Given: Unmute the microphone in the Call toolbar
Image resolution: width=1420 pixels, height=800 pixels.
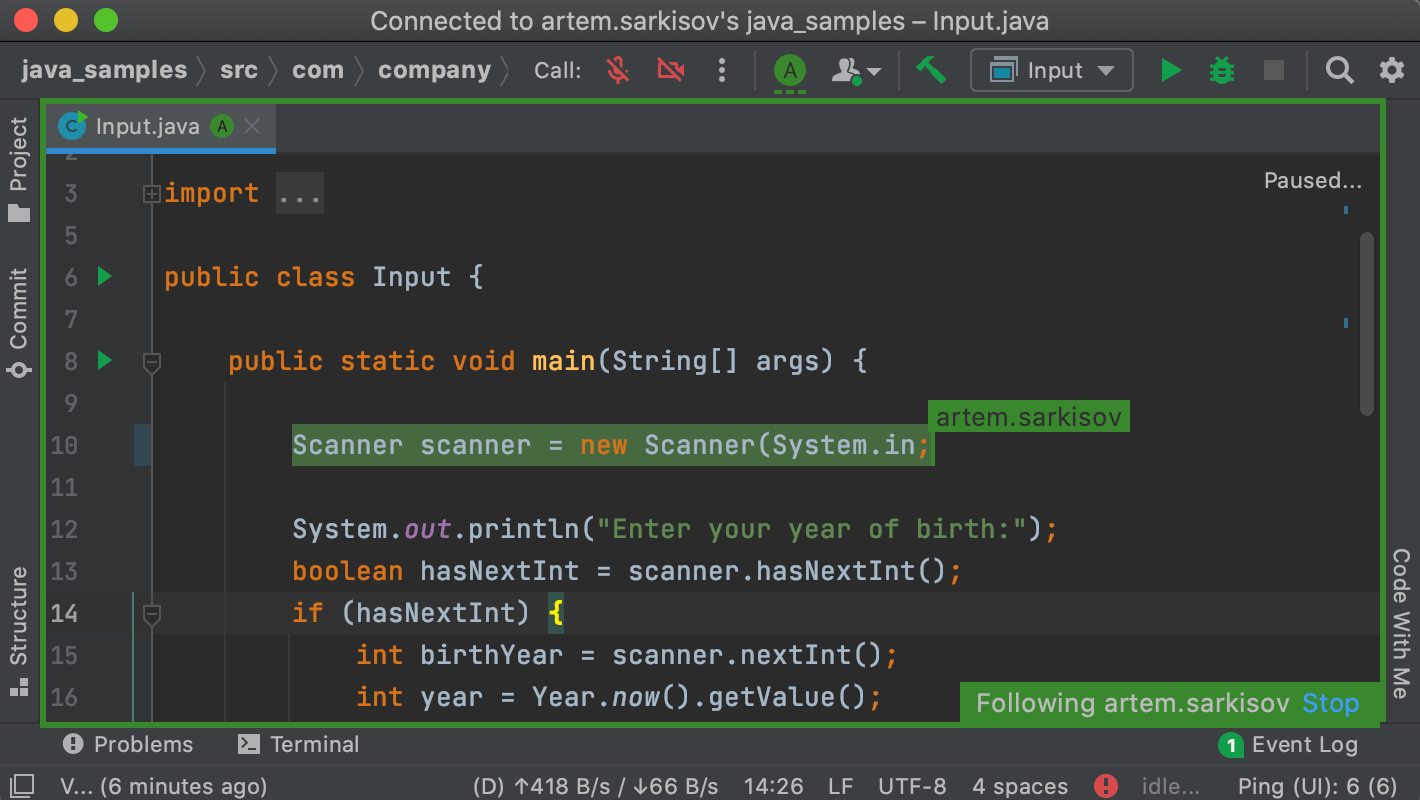Looking at the screenshot, I should 617,70.
